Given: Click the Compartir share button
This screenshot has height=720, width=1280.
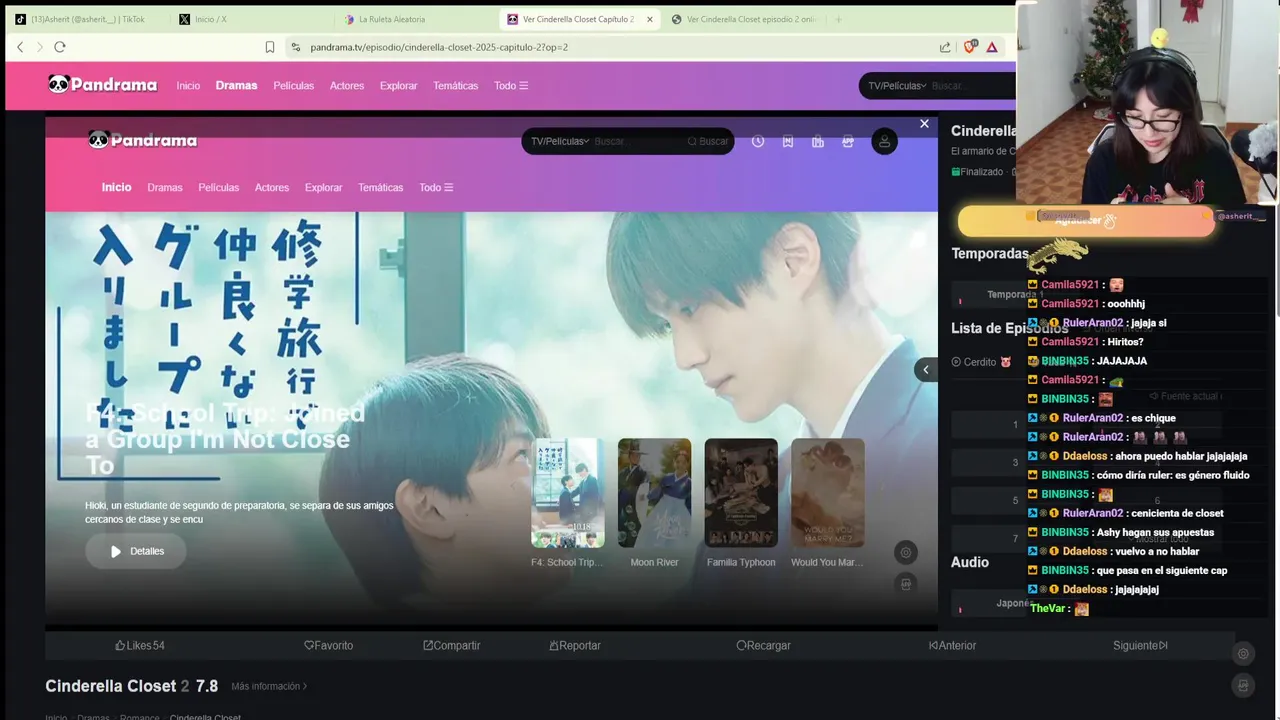Looking at the screenshot, I should (452, 645).
